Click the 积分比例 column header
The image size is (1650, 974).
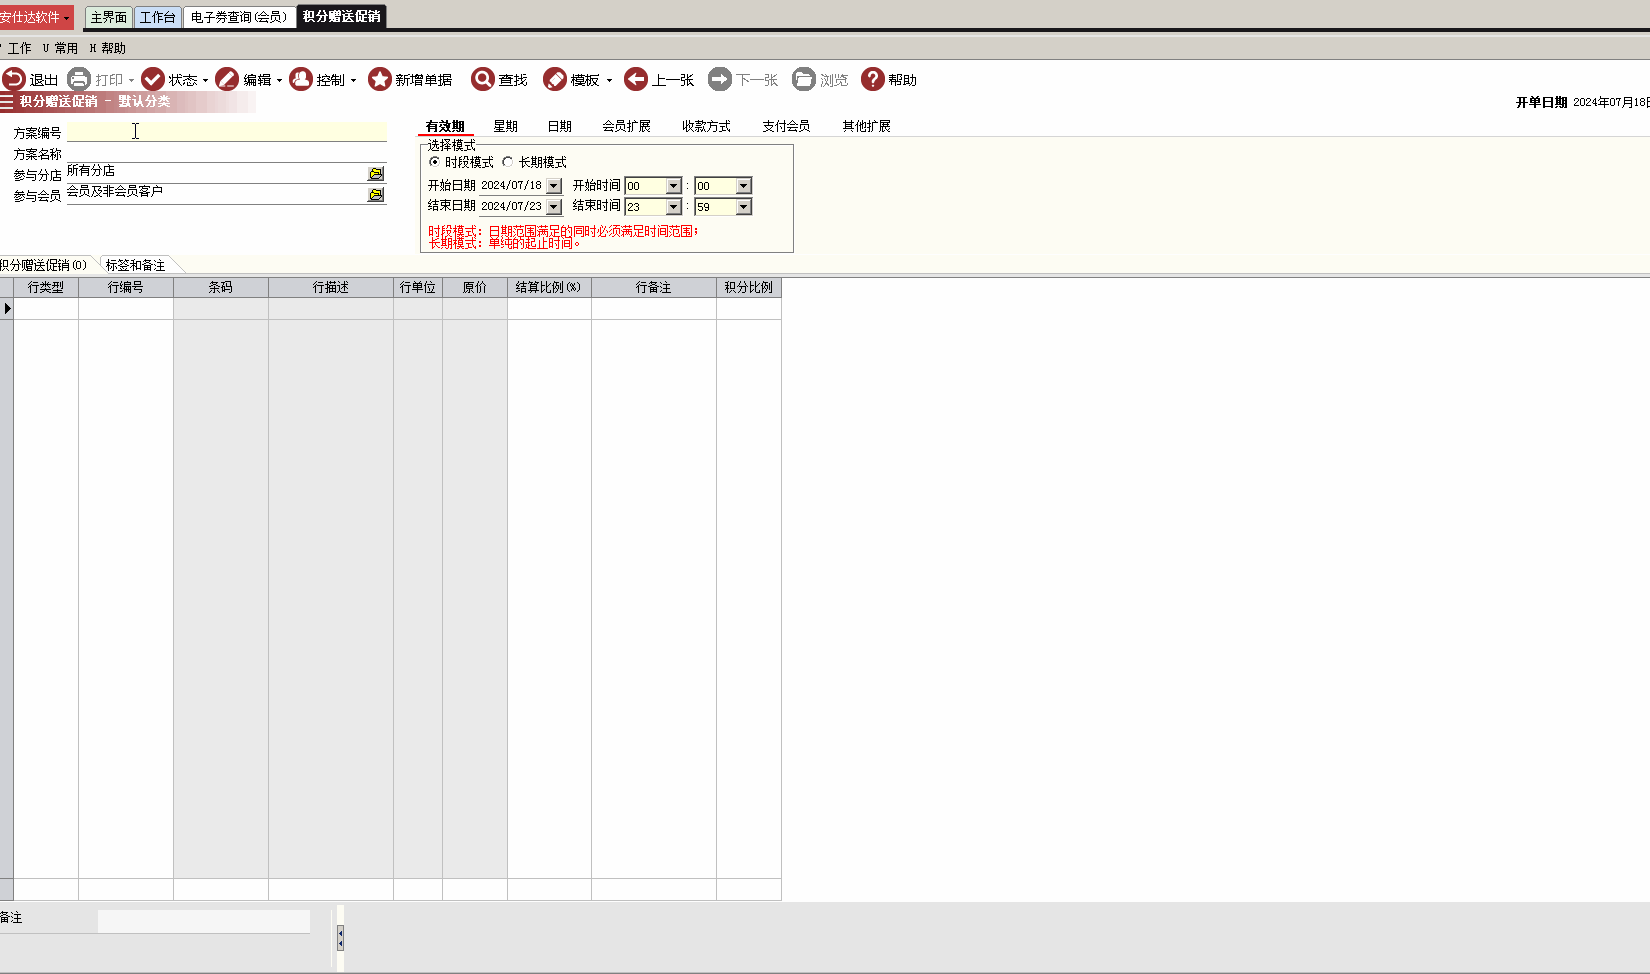click(749, 288)
